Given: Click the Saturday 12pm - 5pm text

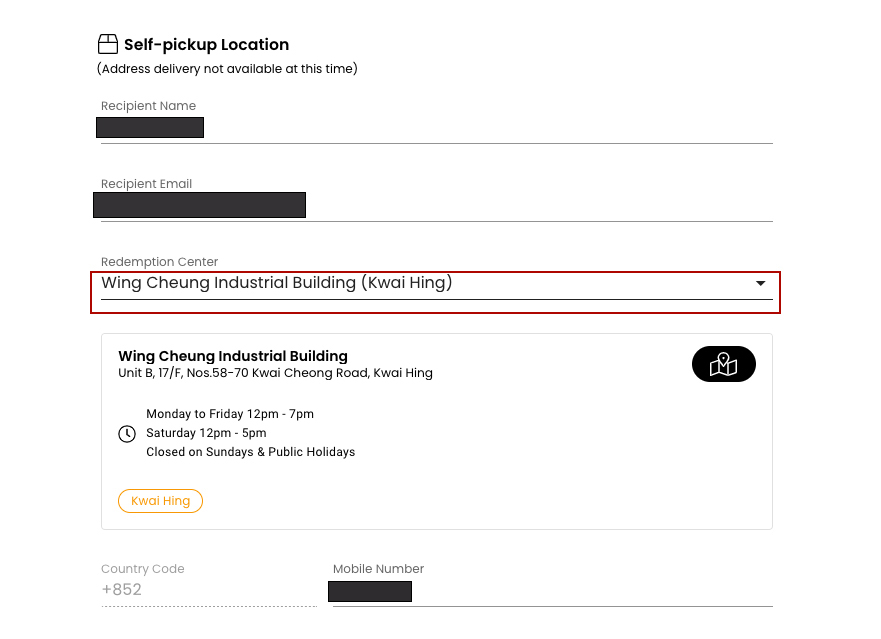Looking at the screenshot, I should coord(206,433).
